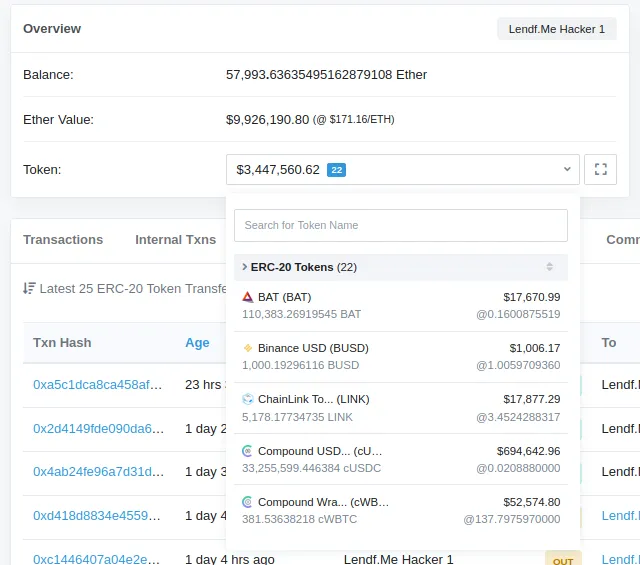Click the $1,006.17 BUSD value
Image resolution: width=640 pixels, height=565 pixels.
tap(535, 348)
